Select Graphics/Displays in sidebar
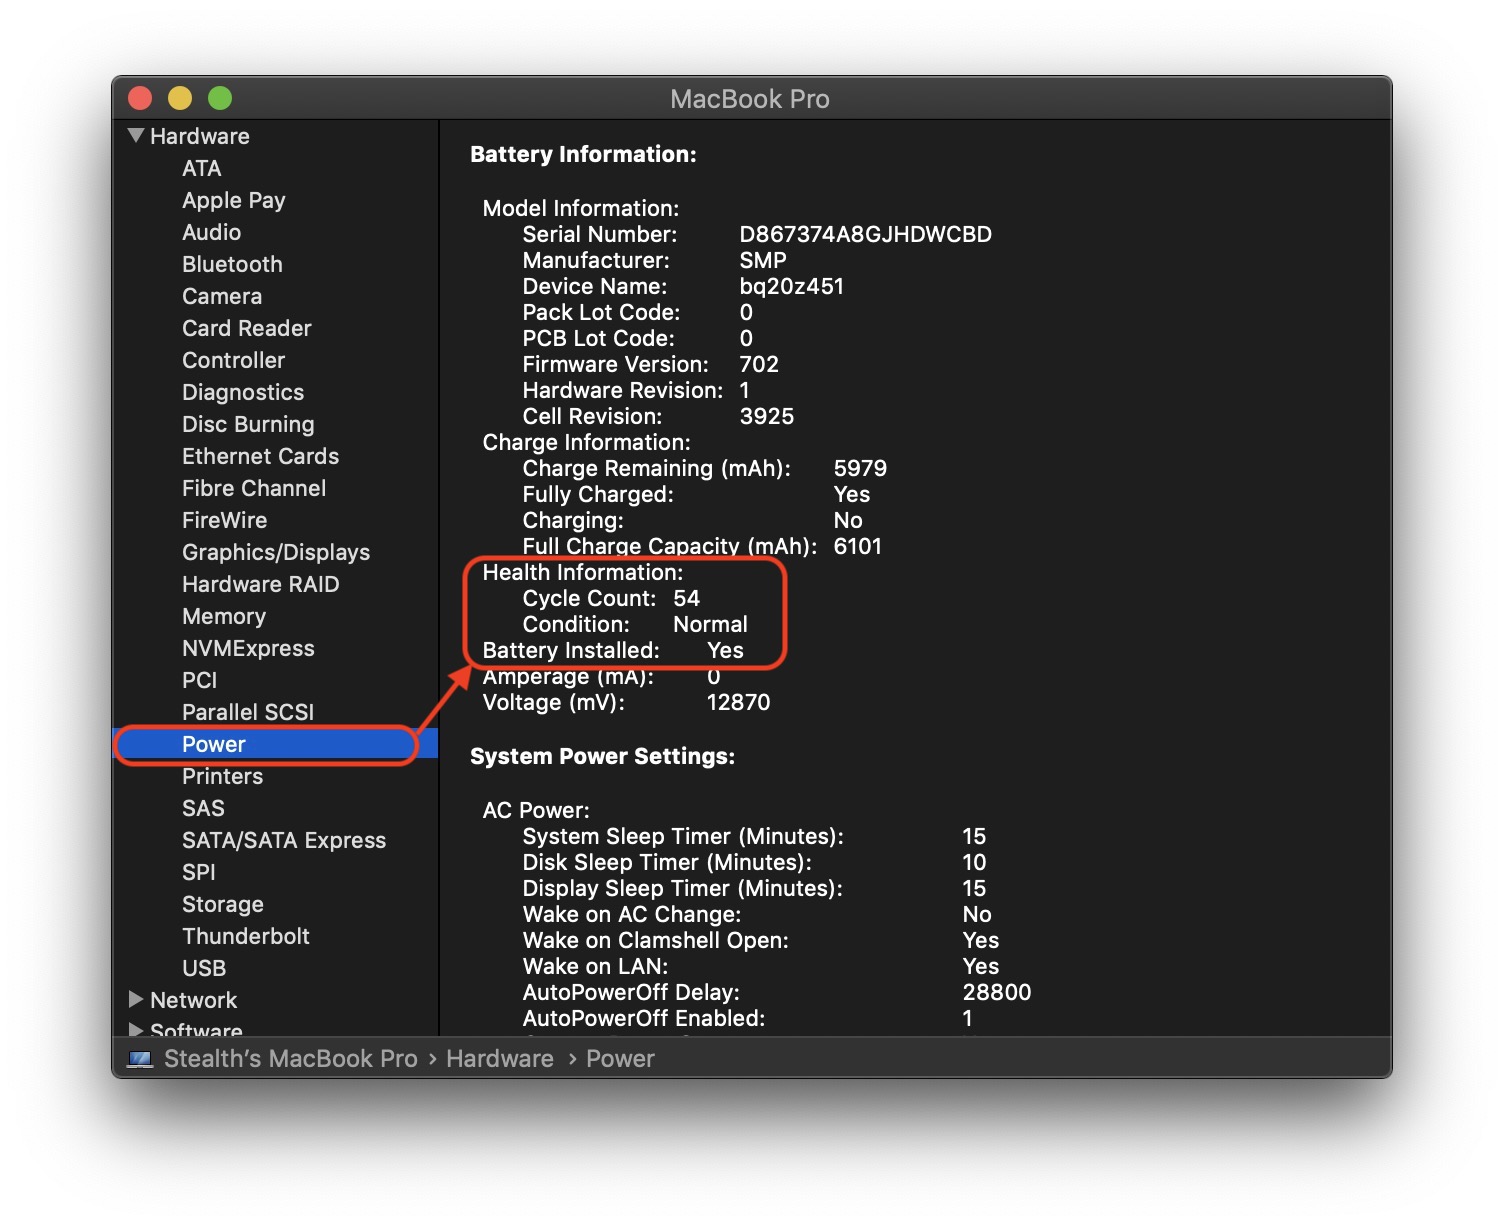Image resolution: width=1504 pixels, height=1226 pixels. coord(276,552)
